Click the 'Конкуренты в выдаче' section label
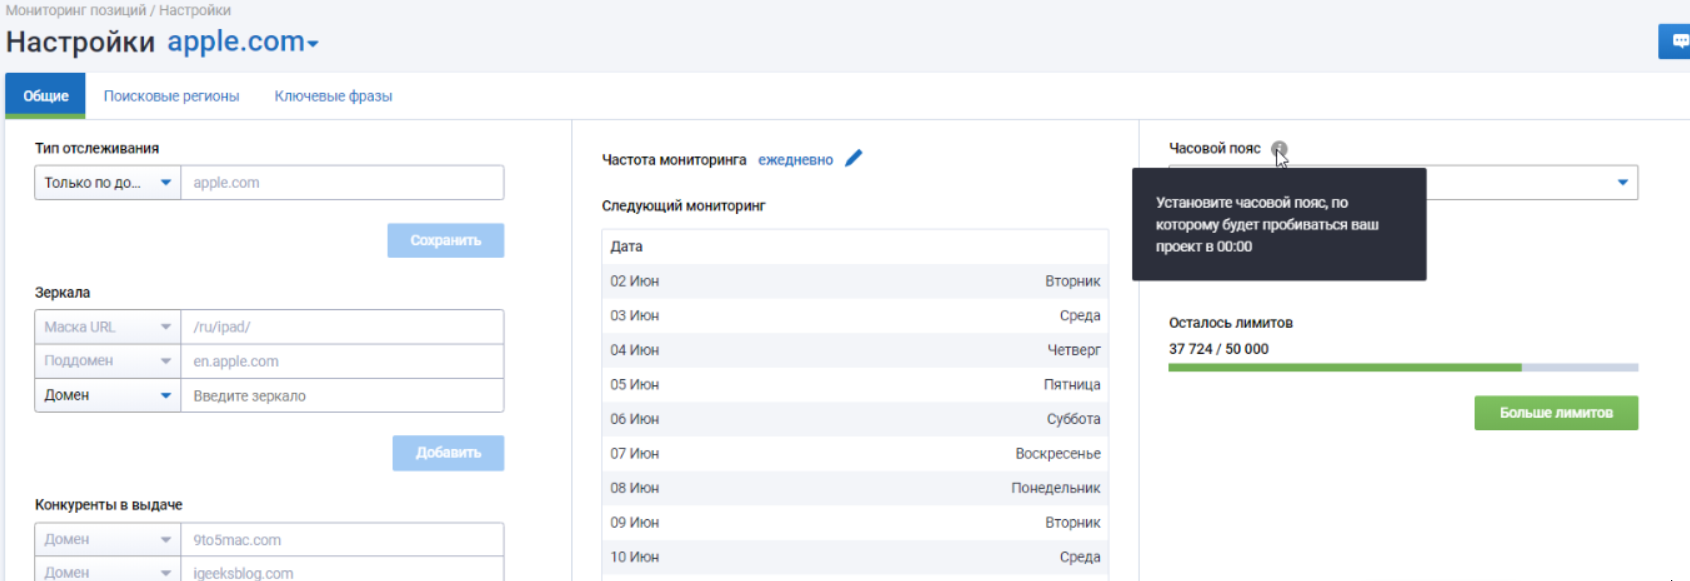The image size is (1690, 581). pyautogui.click(x=108, y=505)
